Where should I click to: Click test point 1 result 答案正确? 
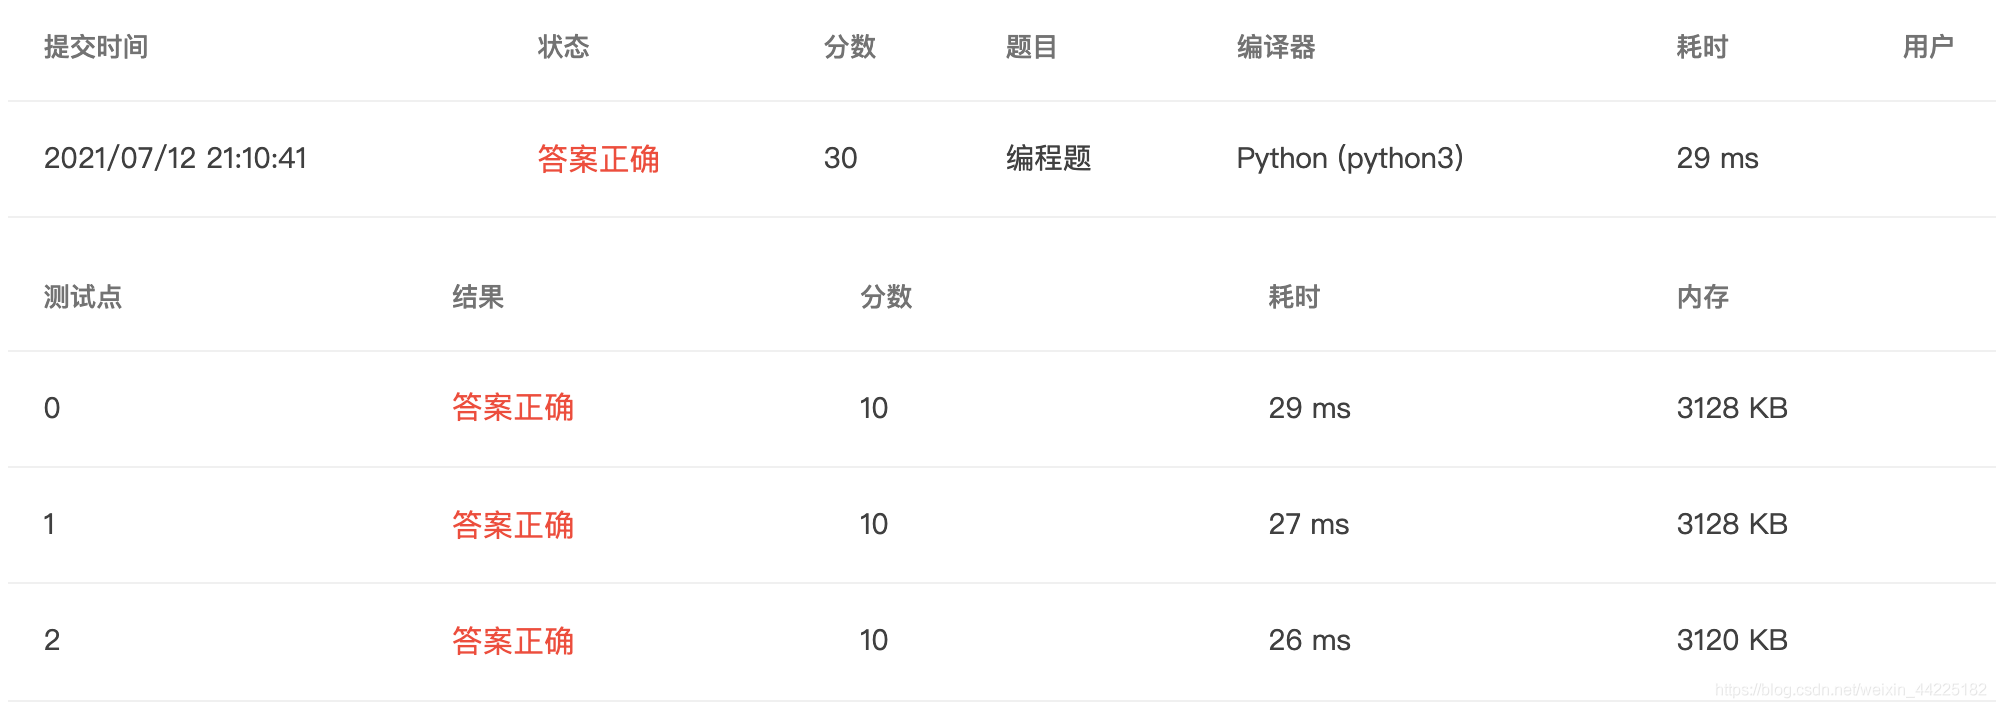513,524
